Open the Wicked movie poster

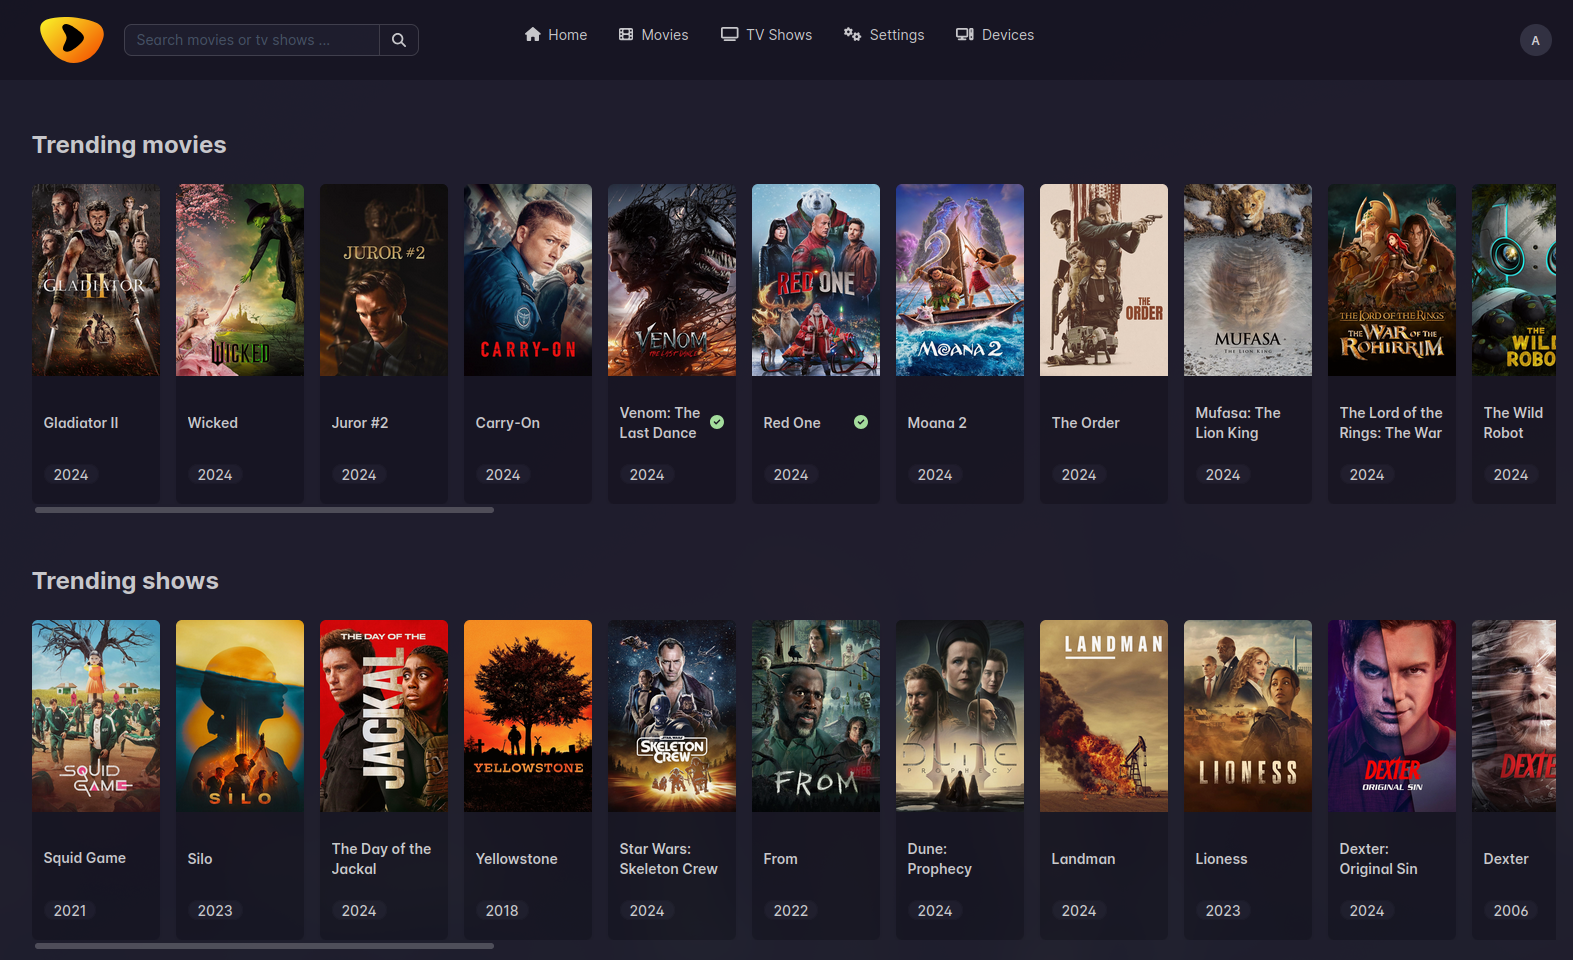[x=240, y=280]
